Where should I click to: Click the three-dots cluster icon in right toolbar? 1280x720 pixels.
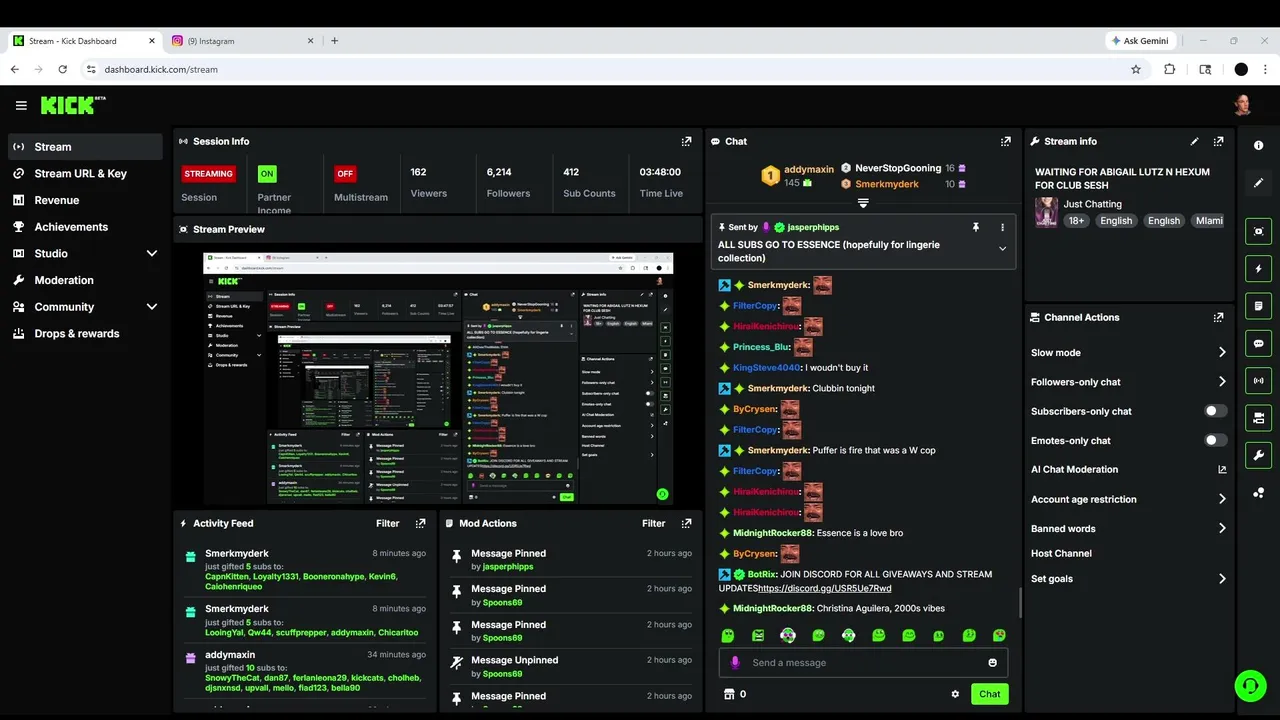[1258, 492]
